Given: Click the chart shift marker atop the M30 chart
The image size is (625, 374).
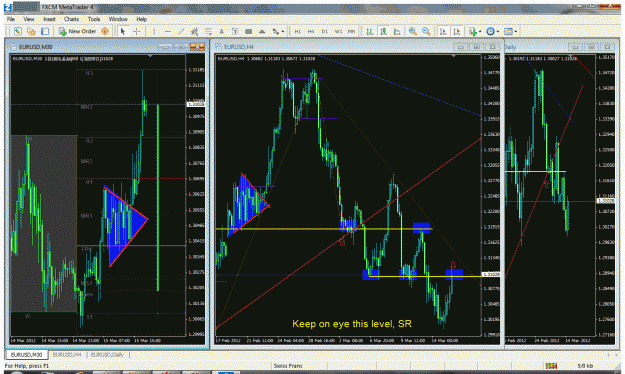Looking at the screenshot, I should click(150, 56).
